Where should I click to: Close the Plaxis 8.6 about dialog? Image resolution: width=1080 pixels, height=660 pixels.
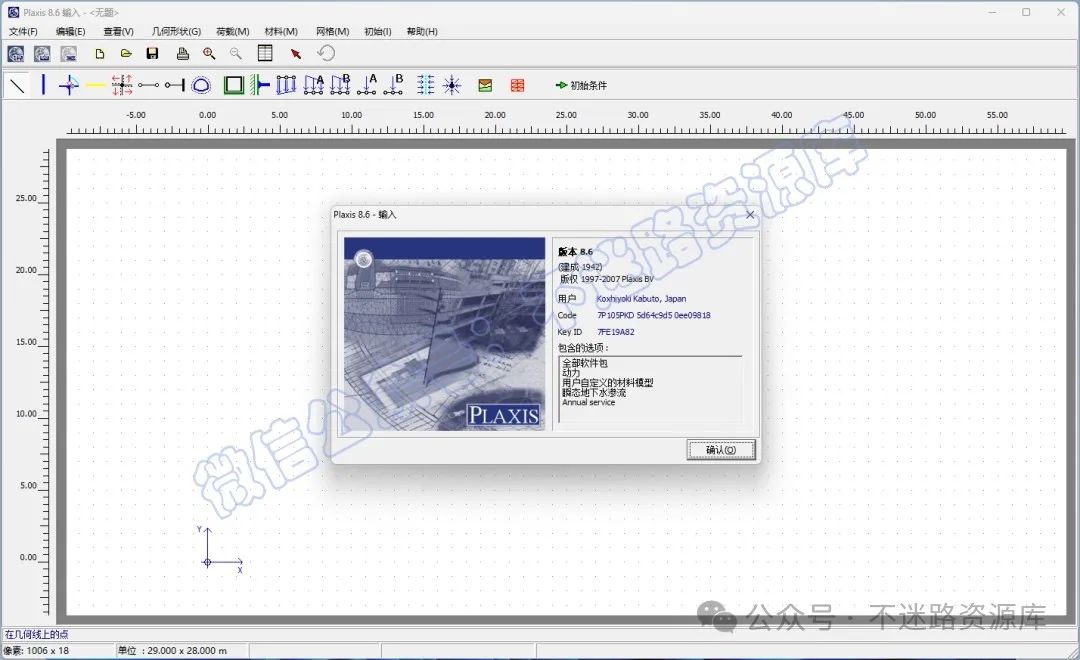pyautogui.click(x=750, y=215)
